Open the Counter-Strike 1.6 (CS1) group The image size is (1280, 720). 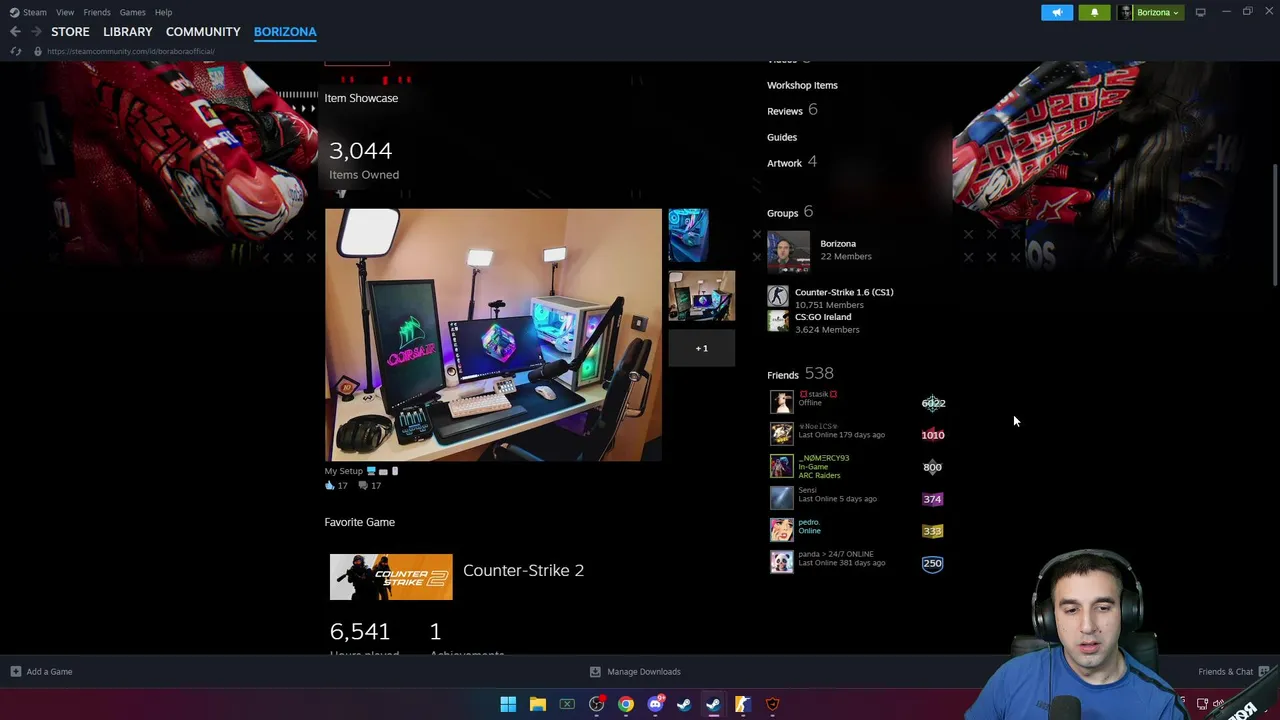pos(844,292)
